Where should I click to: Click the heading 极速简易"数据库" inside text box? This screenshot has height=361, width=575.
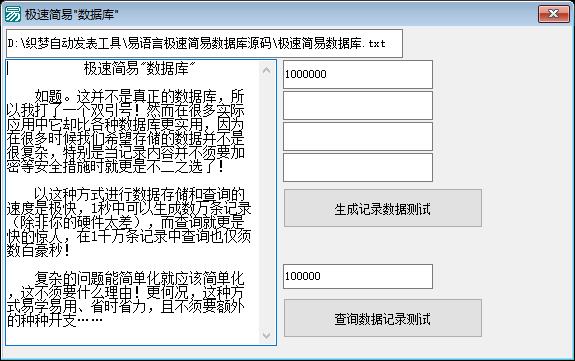[x=139, y=69]
